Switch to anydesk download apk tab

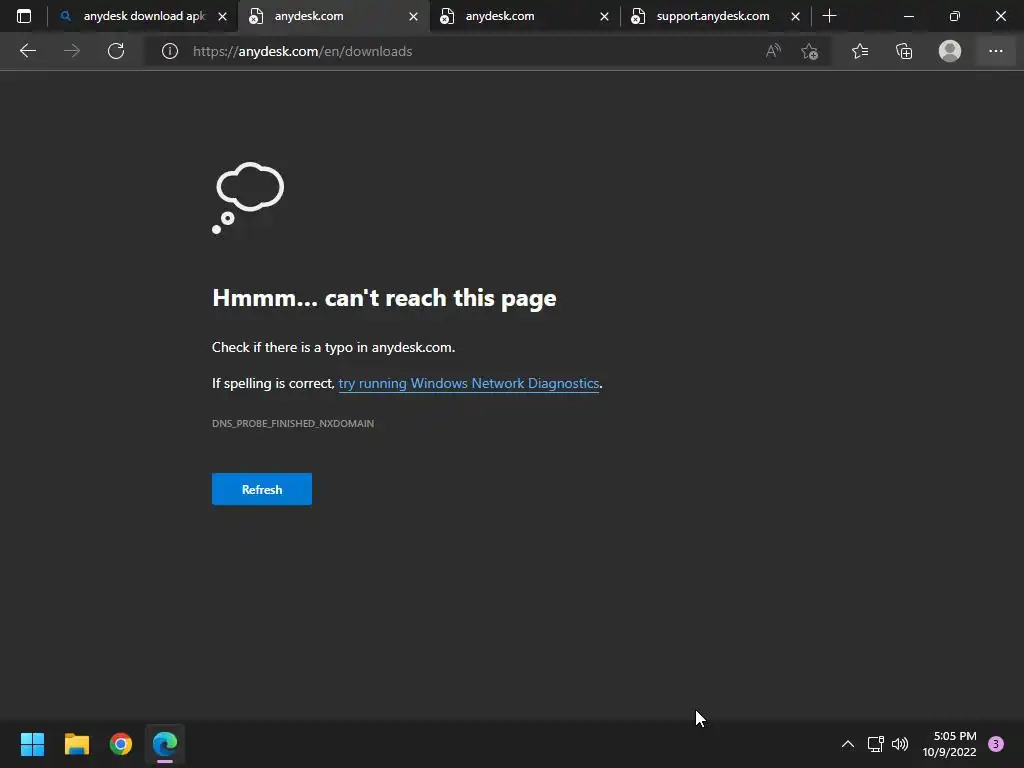[x=144, y=16]
